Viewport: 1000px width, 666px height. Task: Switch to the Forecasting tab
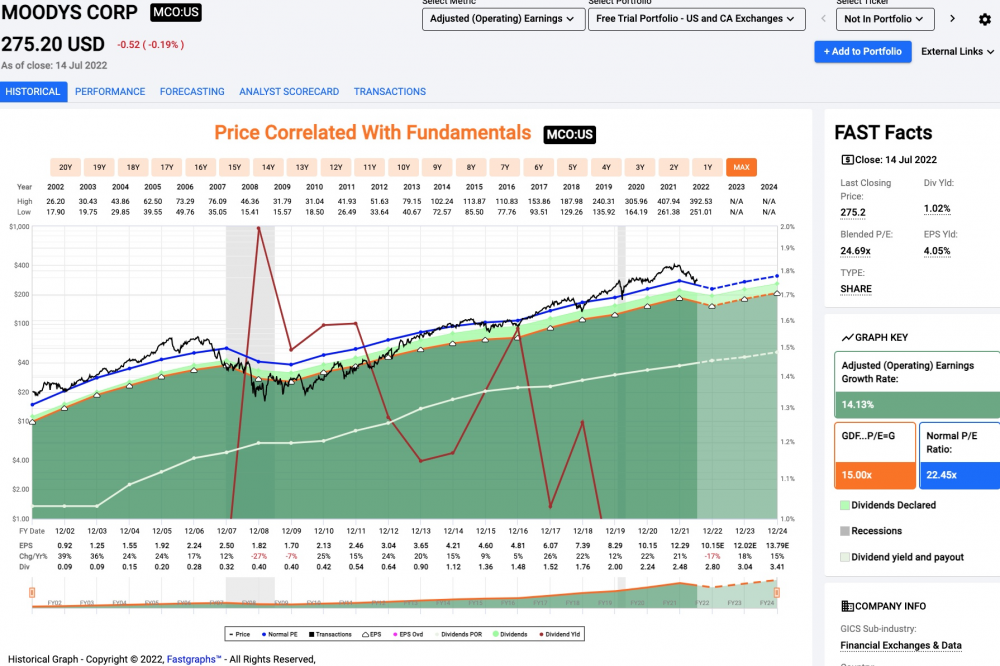pyautogui.click(x=192, y=92)
